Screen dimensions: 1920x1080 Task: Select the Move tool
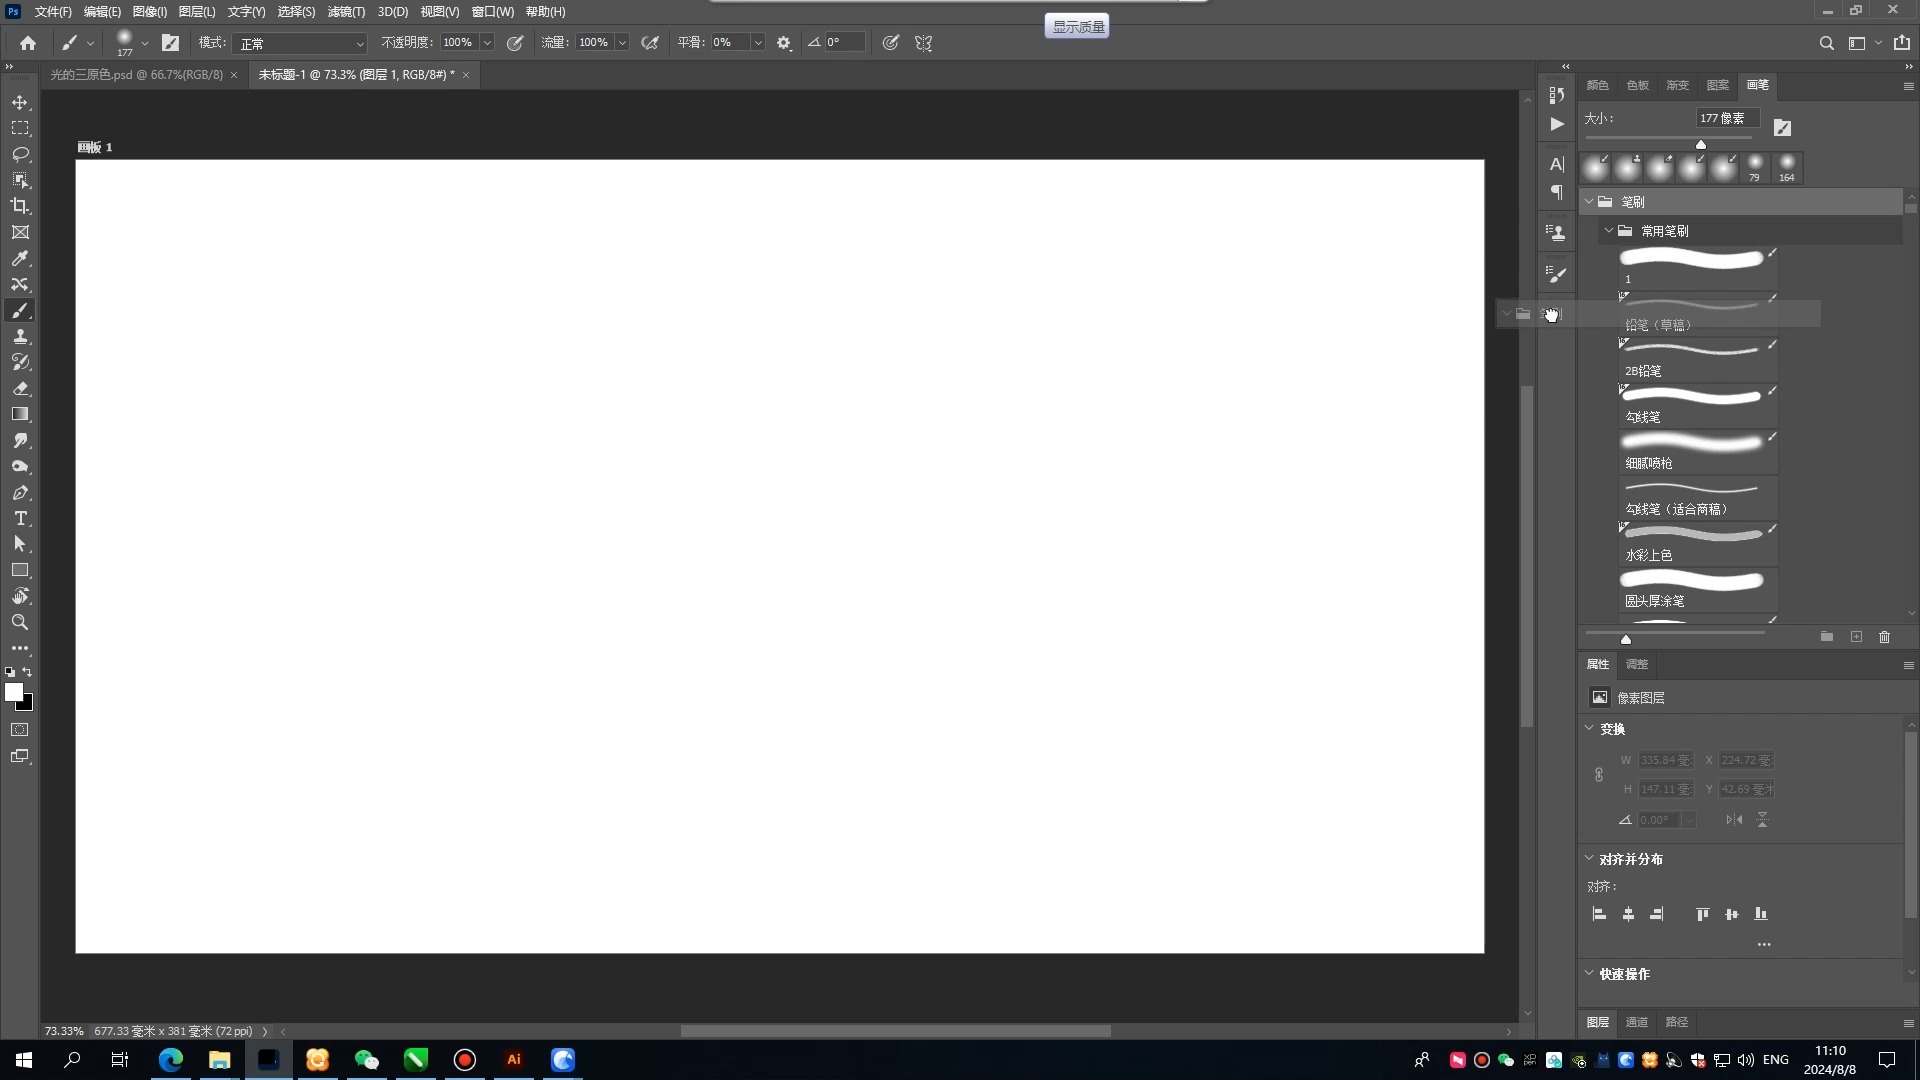(x=20, y=102)
